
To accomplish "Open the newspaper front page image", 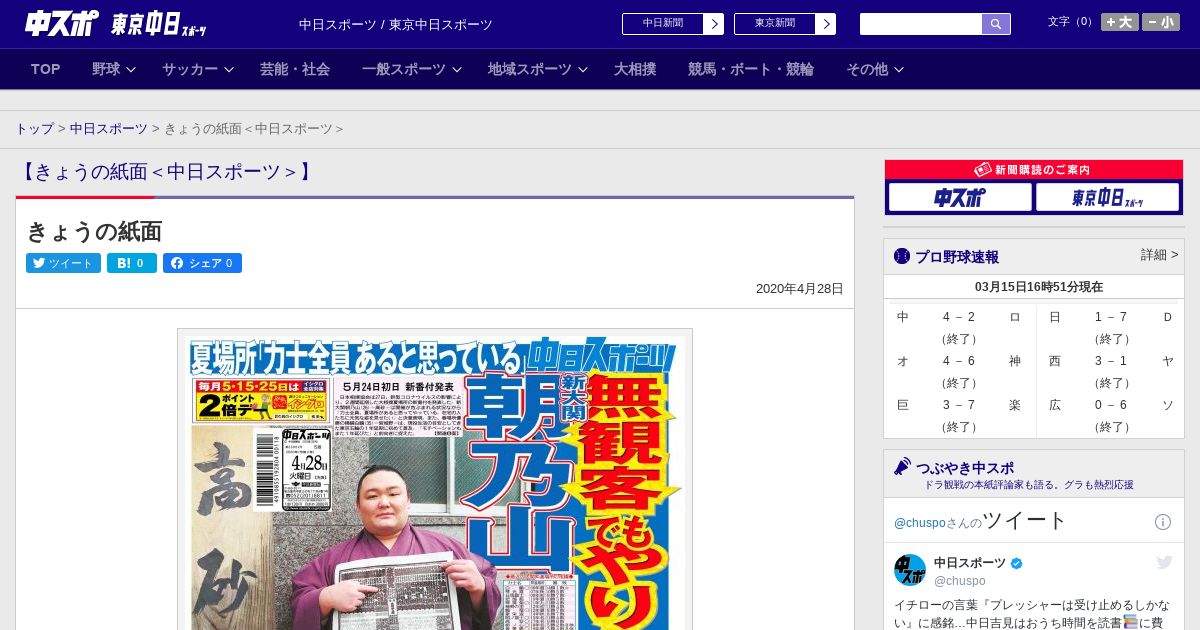I will (x=435, y=479).
